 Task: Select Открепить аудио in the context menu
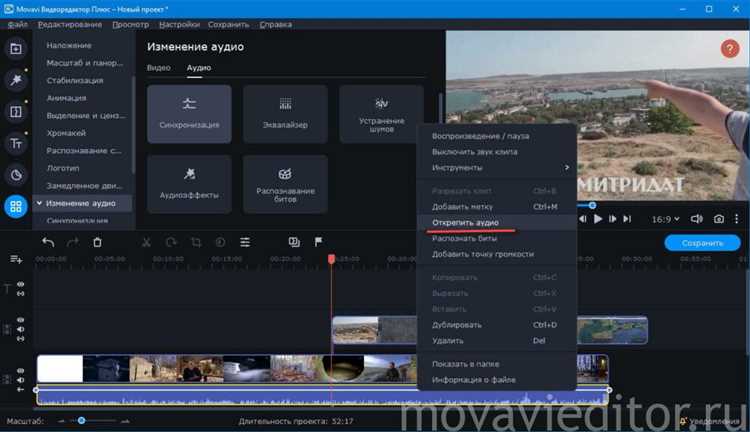coord(465,222)
